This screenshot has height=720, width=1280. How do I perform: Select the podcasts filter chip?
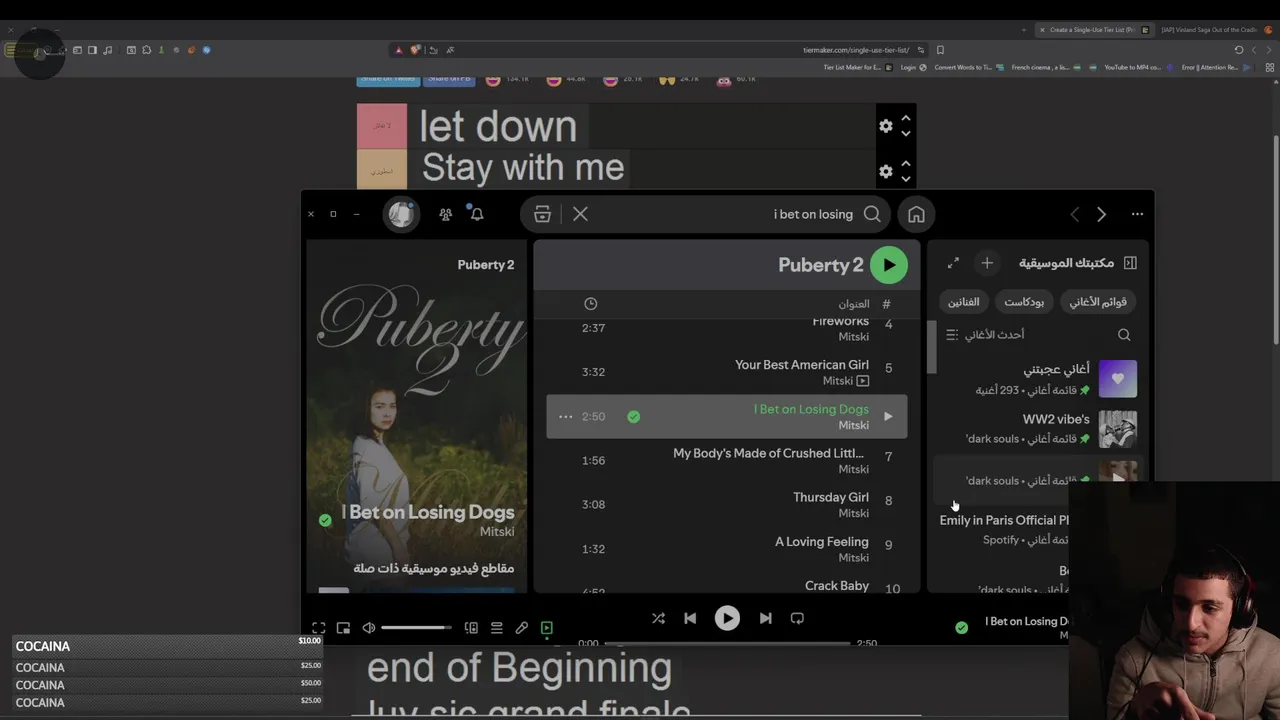tap(1024, 302)
